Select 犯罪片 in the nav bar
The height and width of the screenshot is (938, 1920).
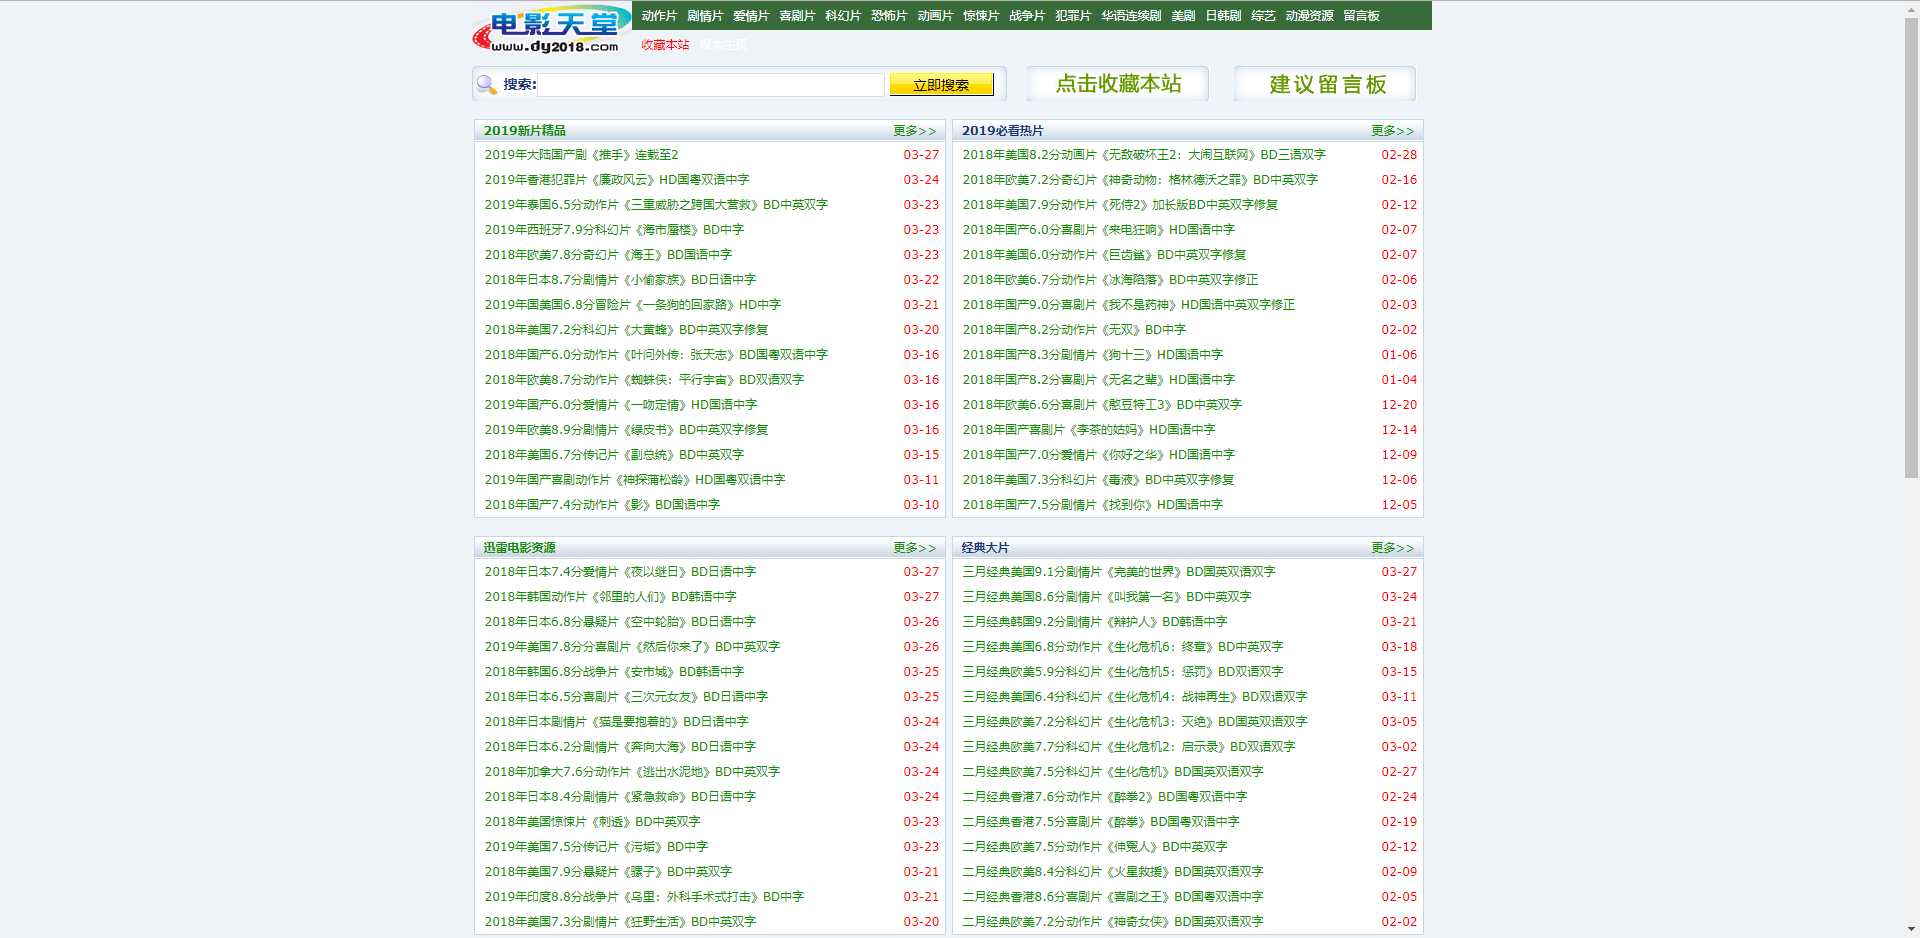pyautogui.click(x=1073, y=16)
